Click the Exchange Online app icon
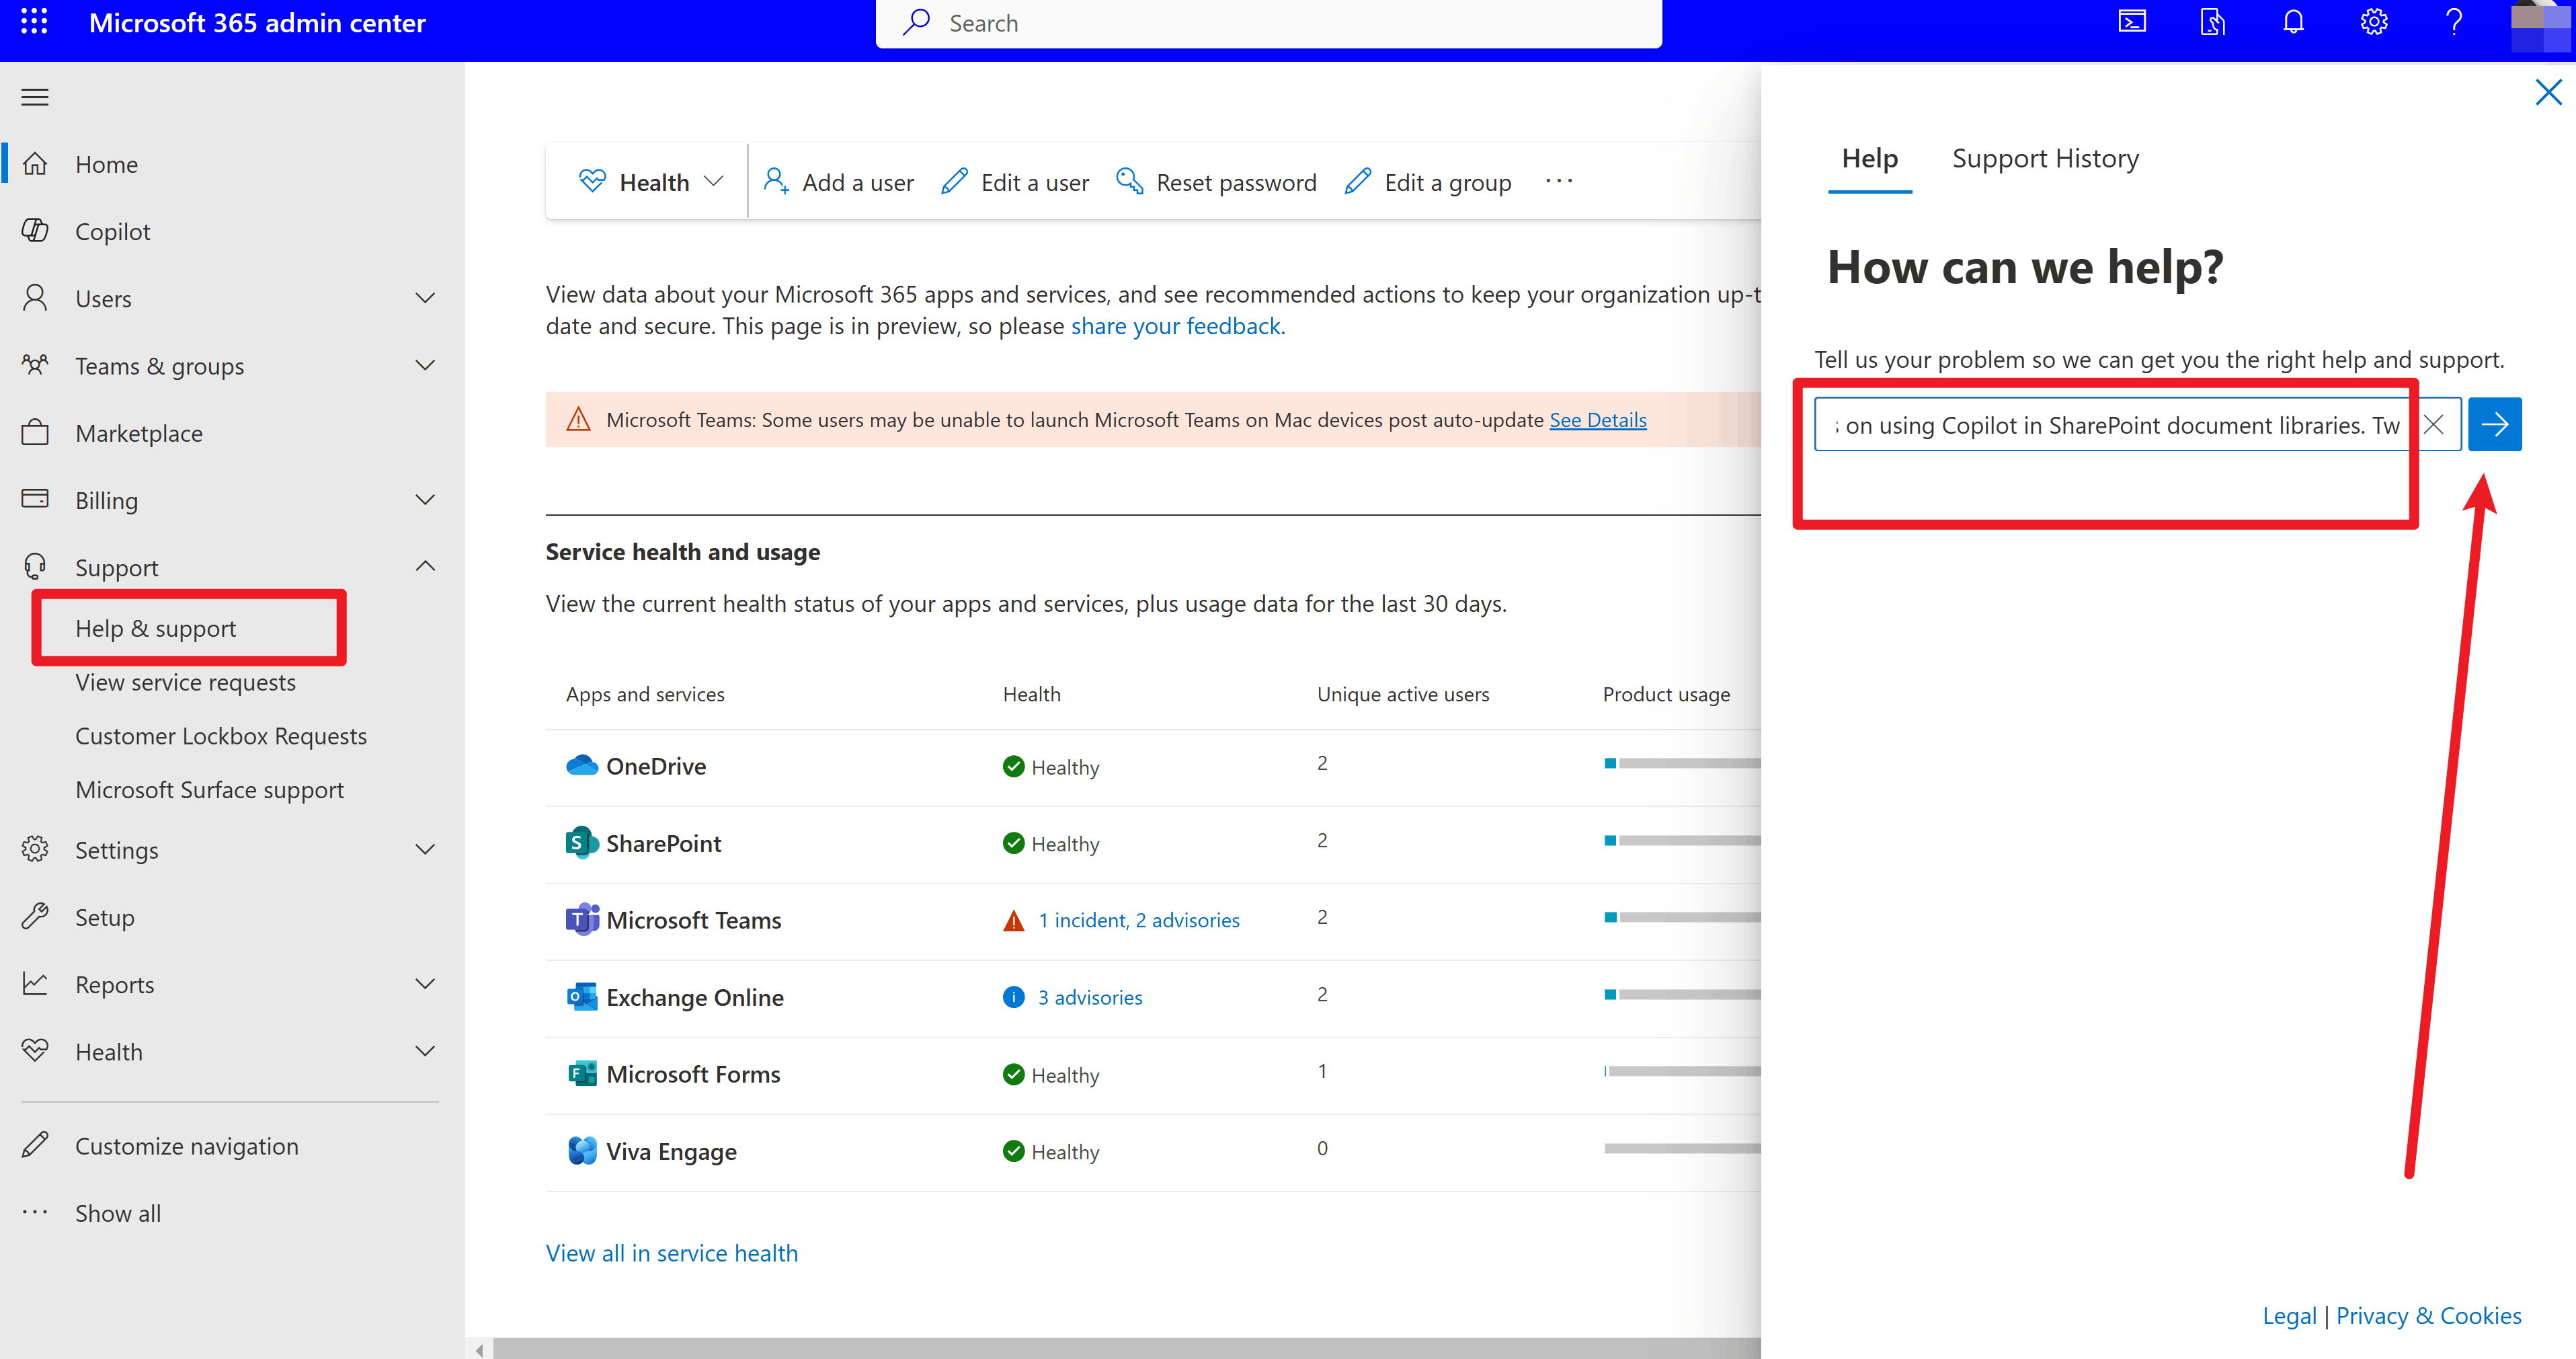 (x=581, y=997)
